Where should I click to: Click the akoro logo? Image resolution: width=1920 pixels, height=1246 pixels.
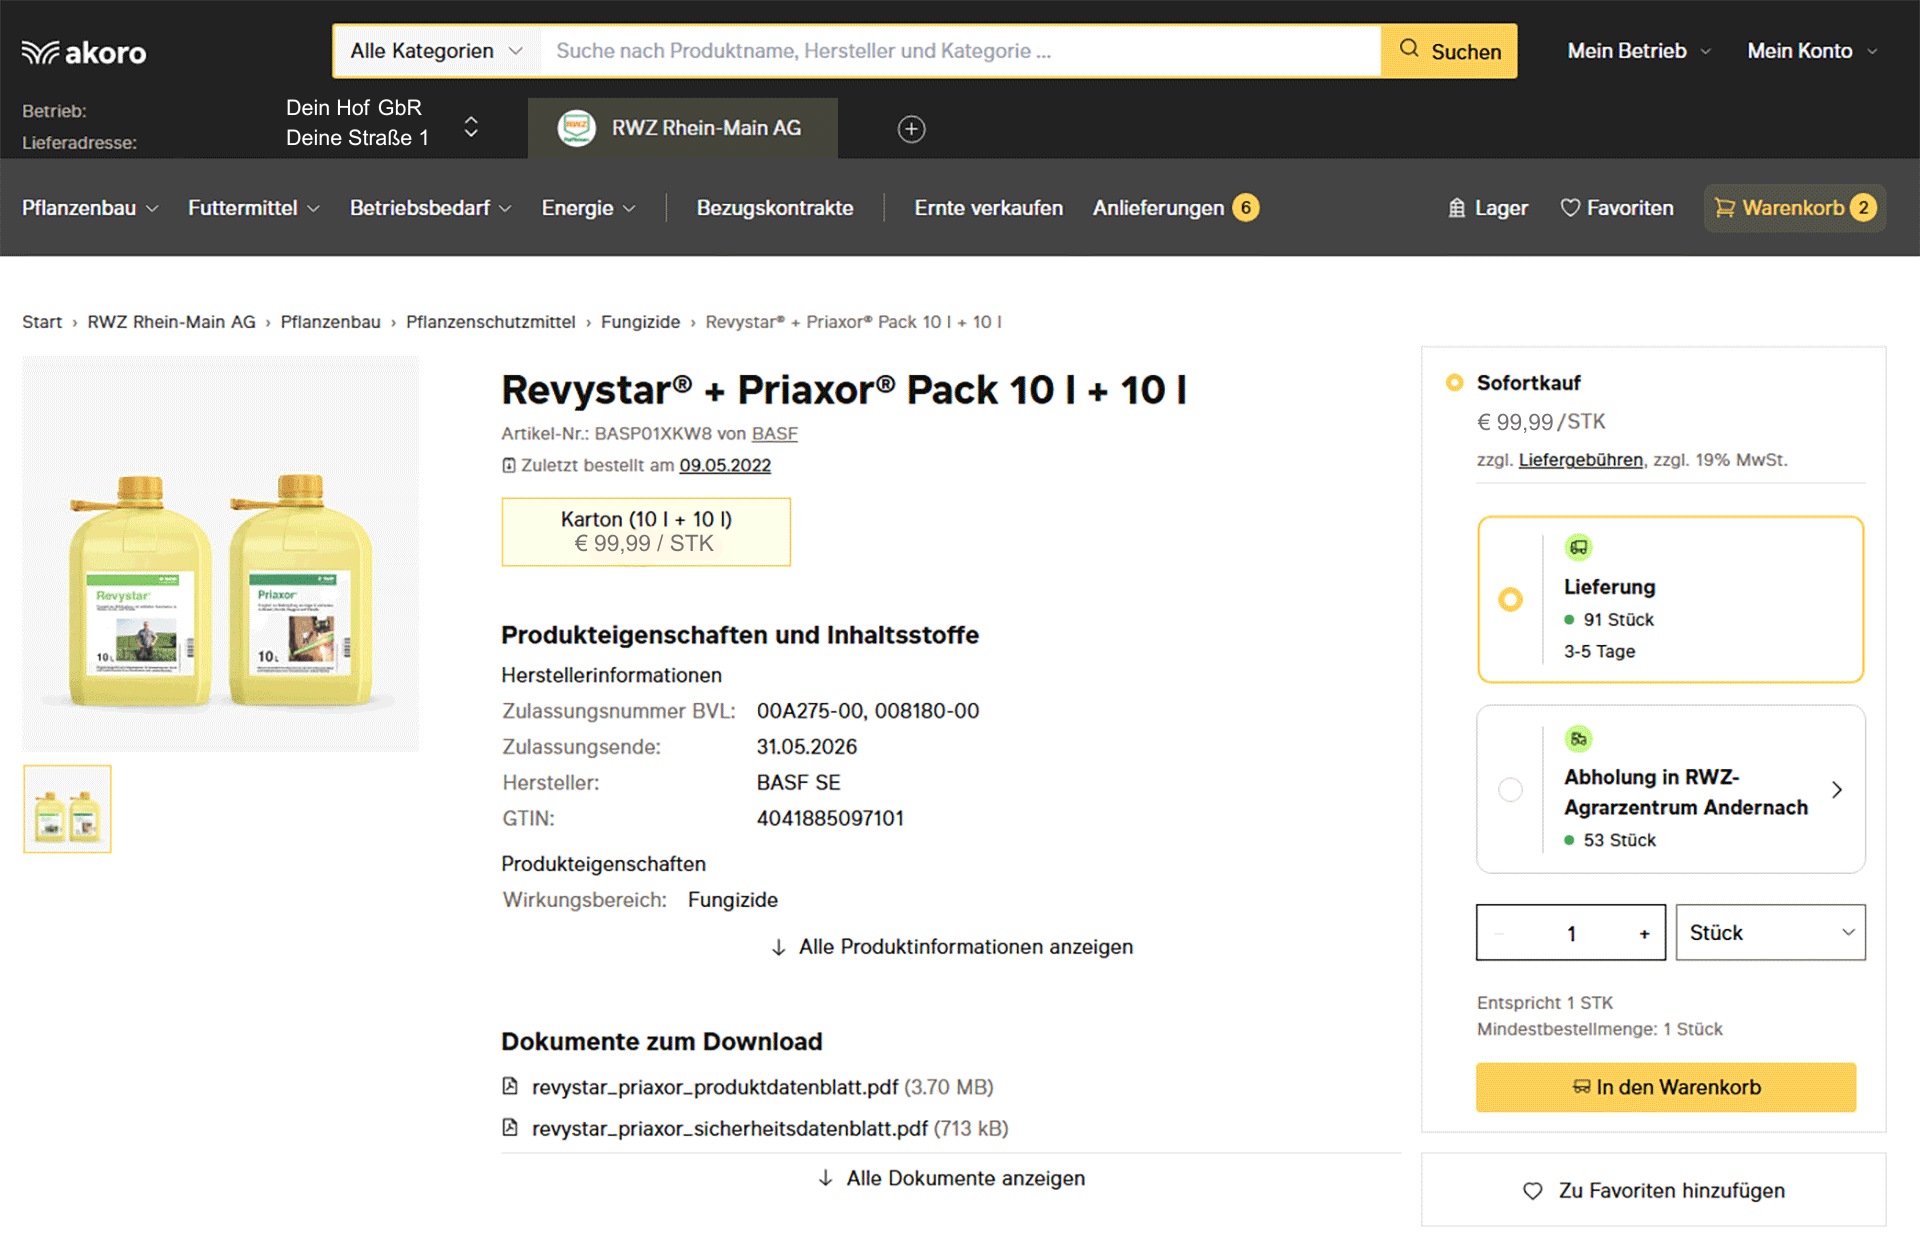point(84,52)
